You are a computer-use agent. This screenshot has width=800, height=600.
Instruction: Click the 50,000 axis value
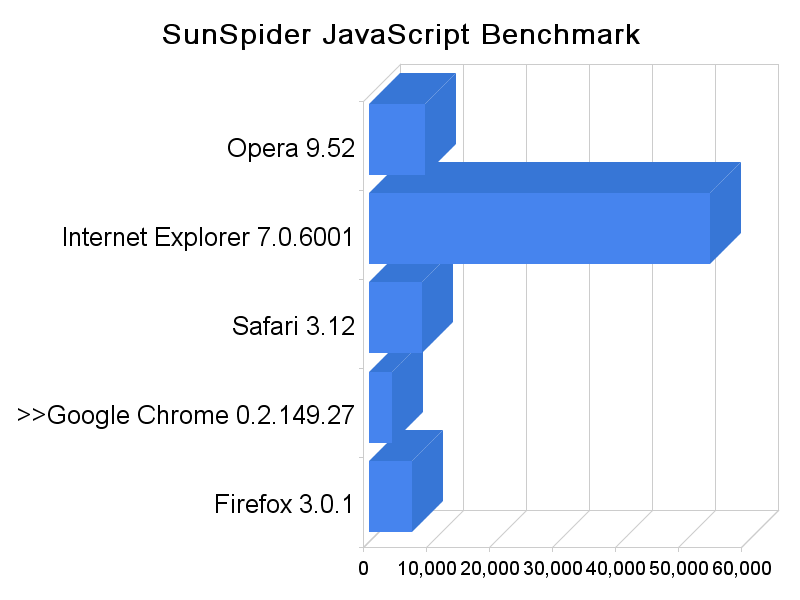tap(679, 568)
